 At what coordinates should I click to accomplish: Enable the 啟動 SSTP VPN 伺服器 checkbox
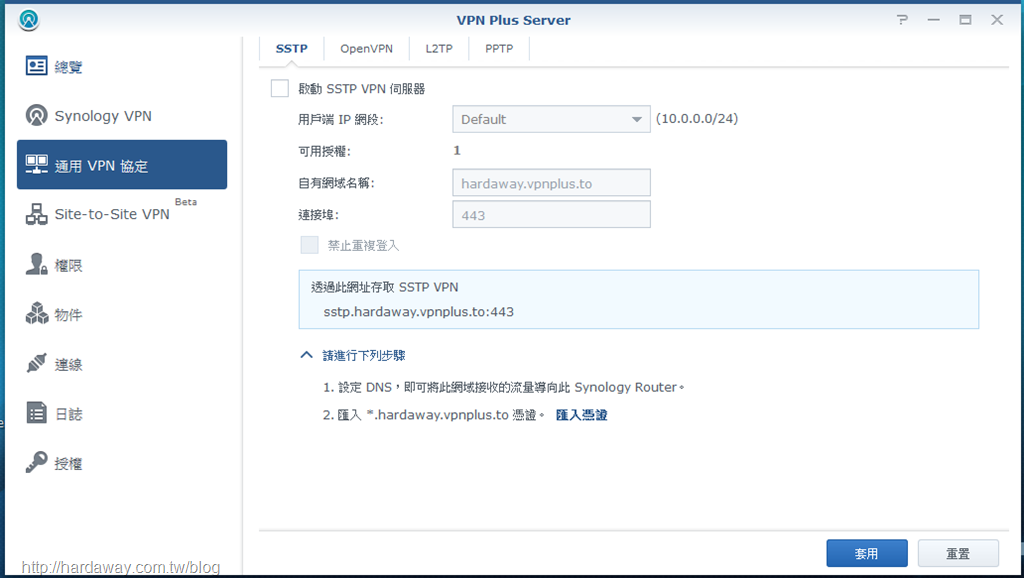(x=280, y=88)
